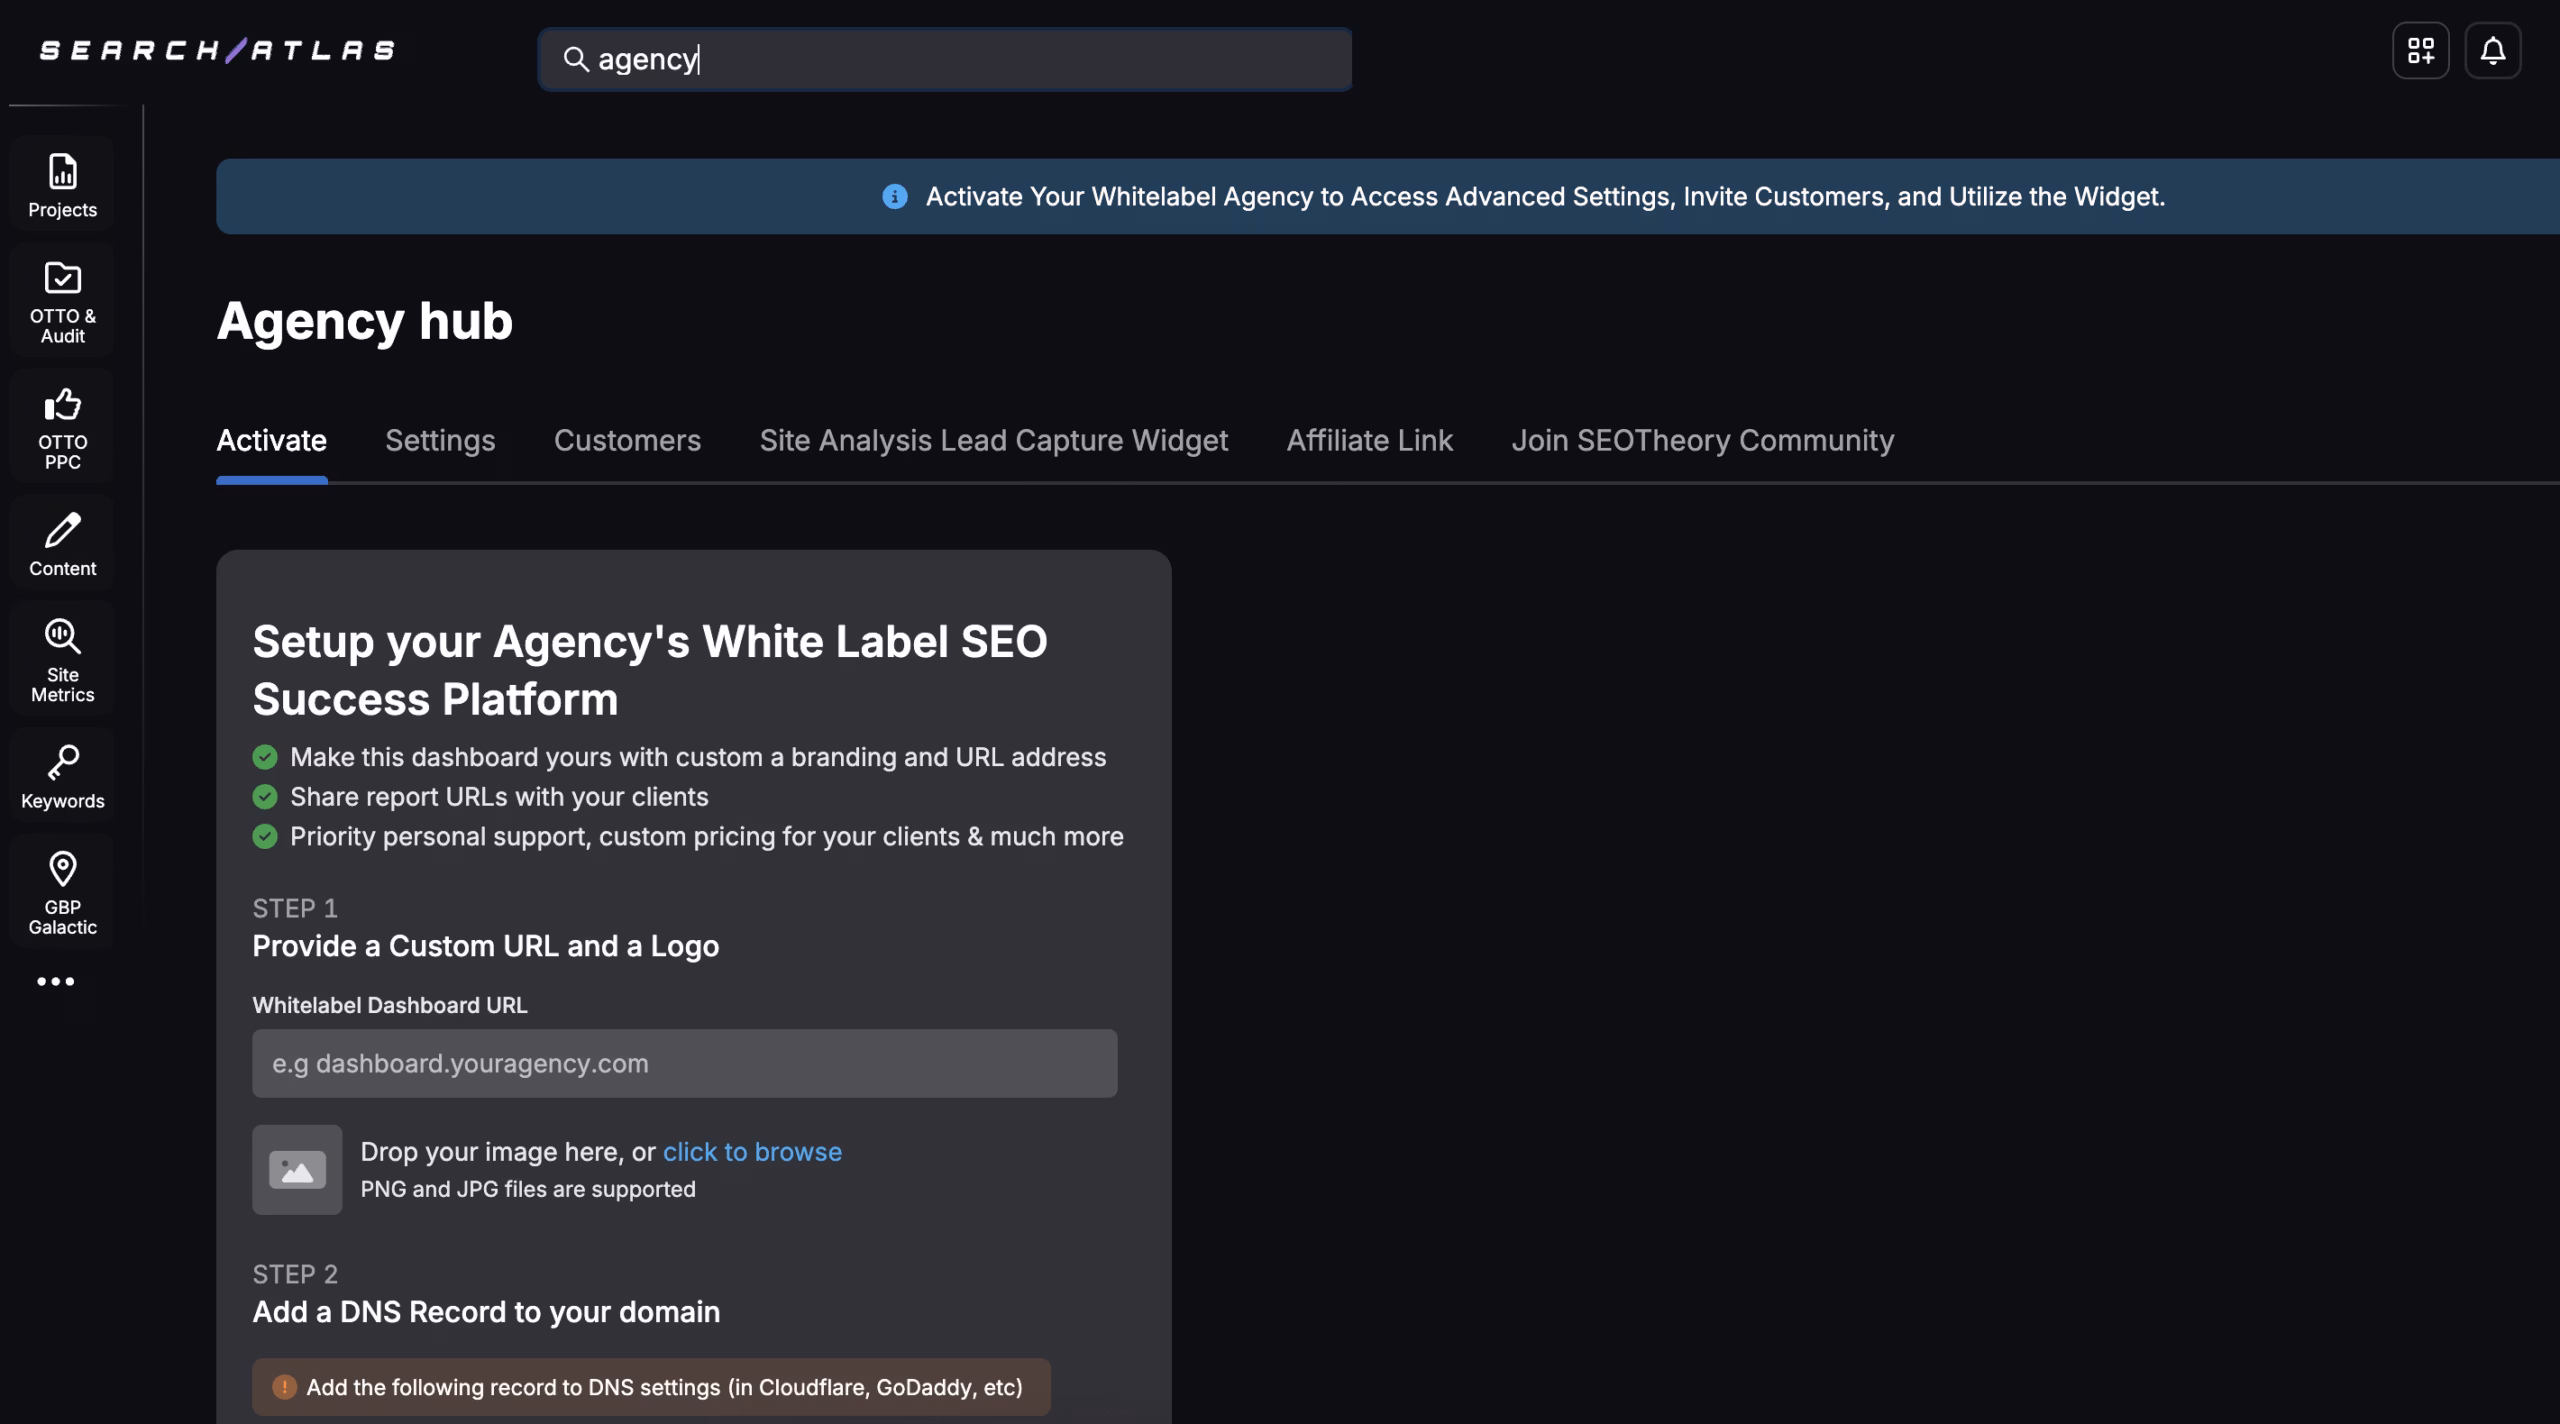Open the Affiliate Link tab
Screen dimensions: 2560x1424
point(1369,441)
